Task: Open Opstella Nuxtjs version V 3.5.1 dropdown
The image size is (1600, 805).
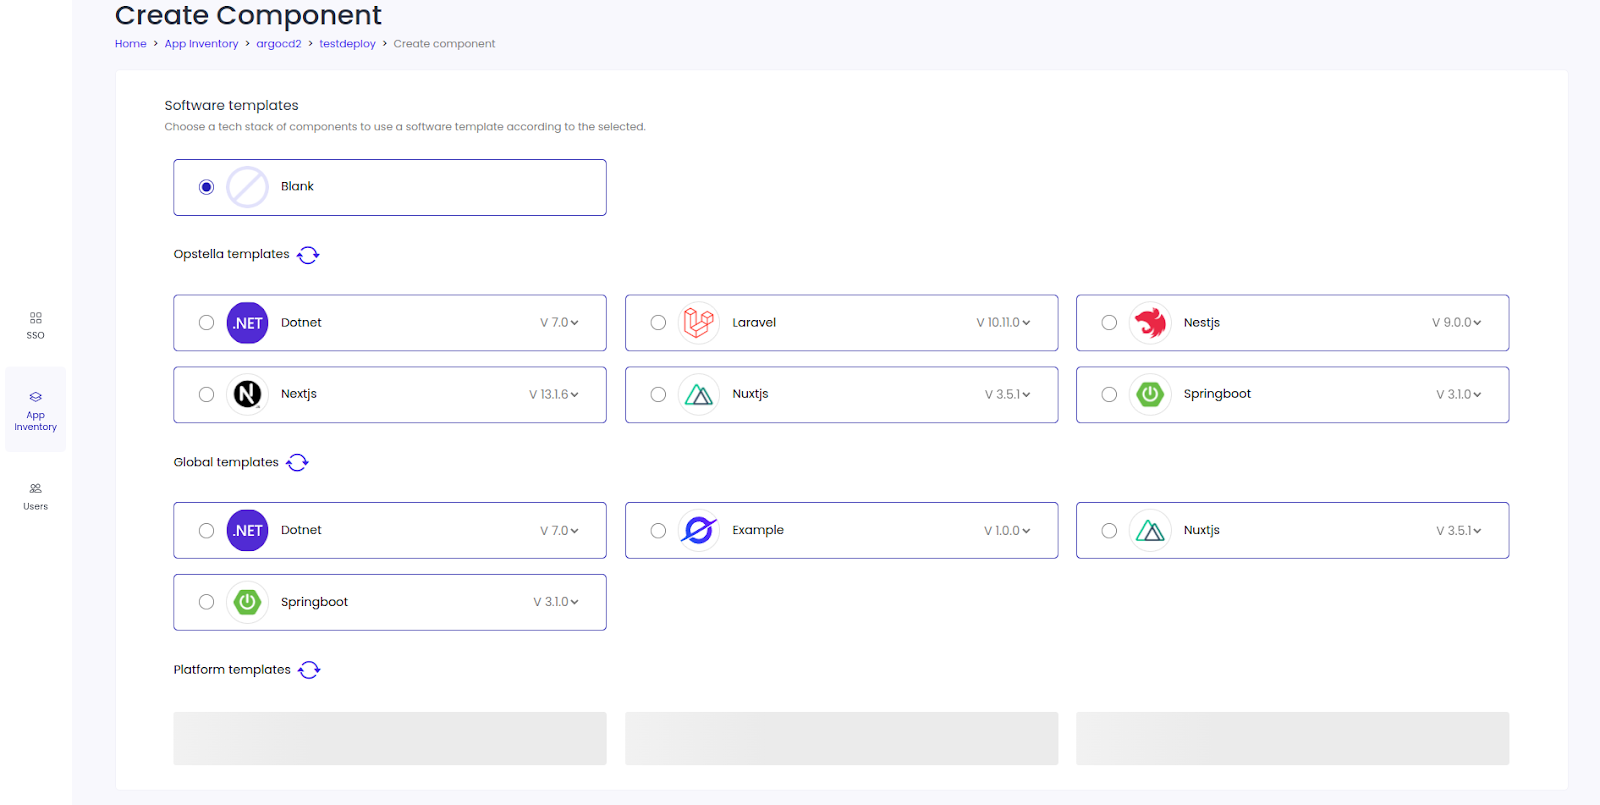Action: (x=1007, y=394)
